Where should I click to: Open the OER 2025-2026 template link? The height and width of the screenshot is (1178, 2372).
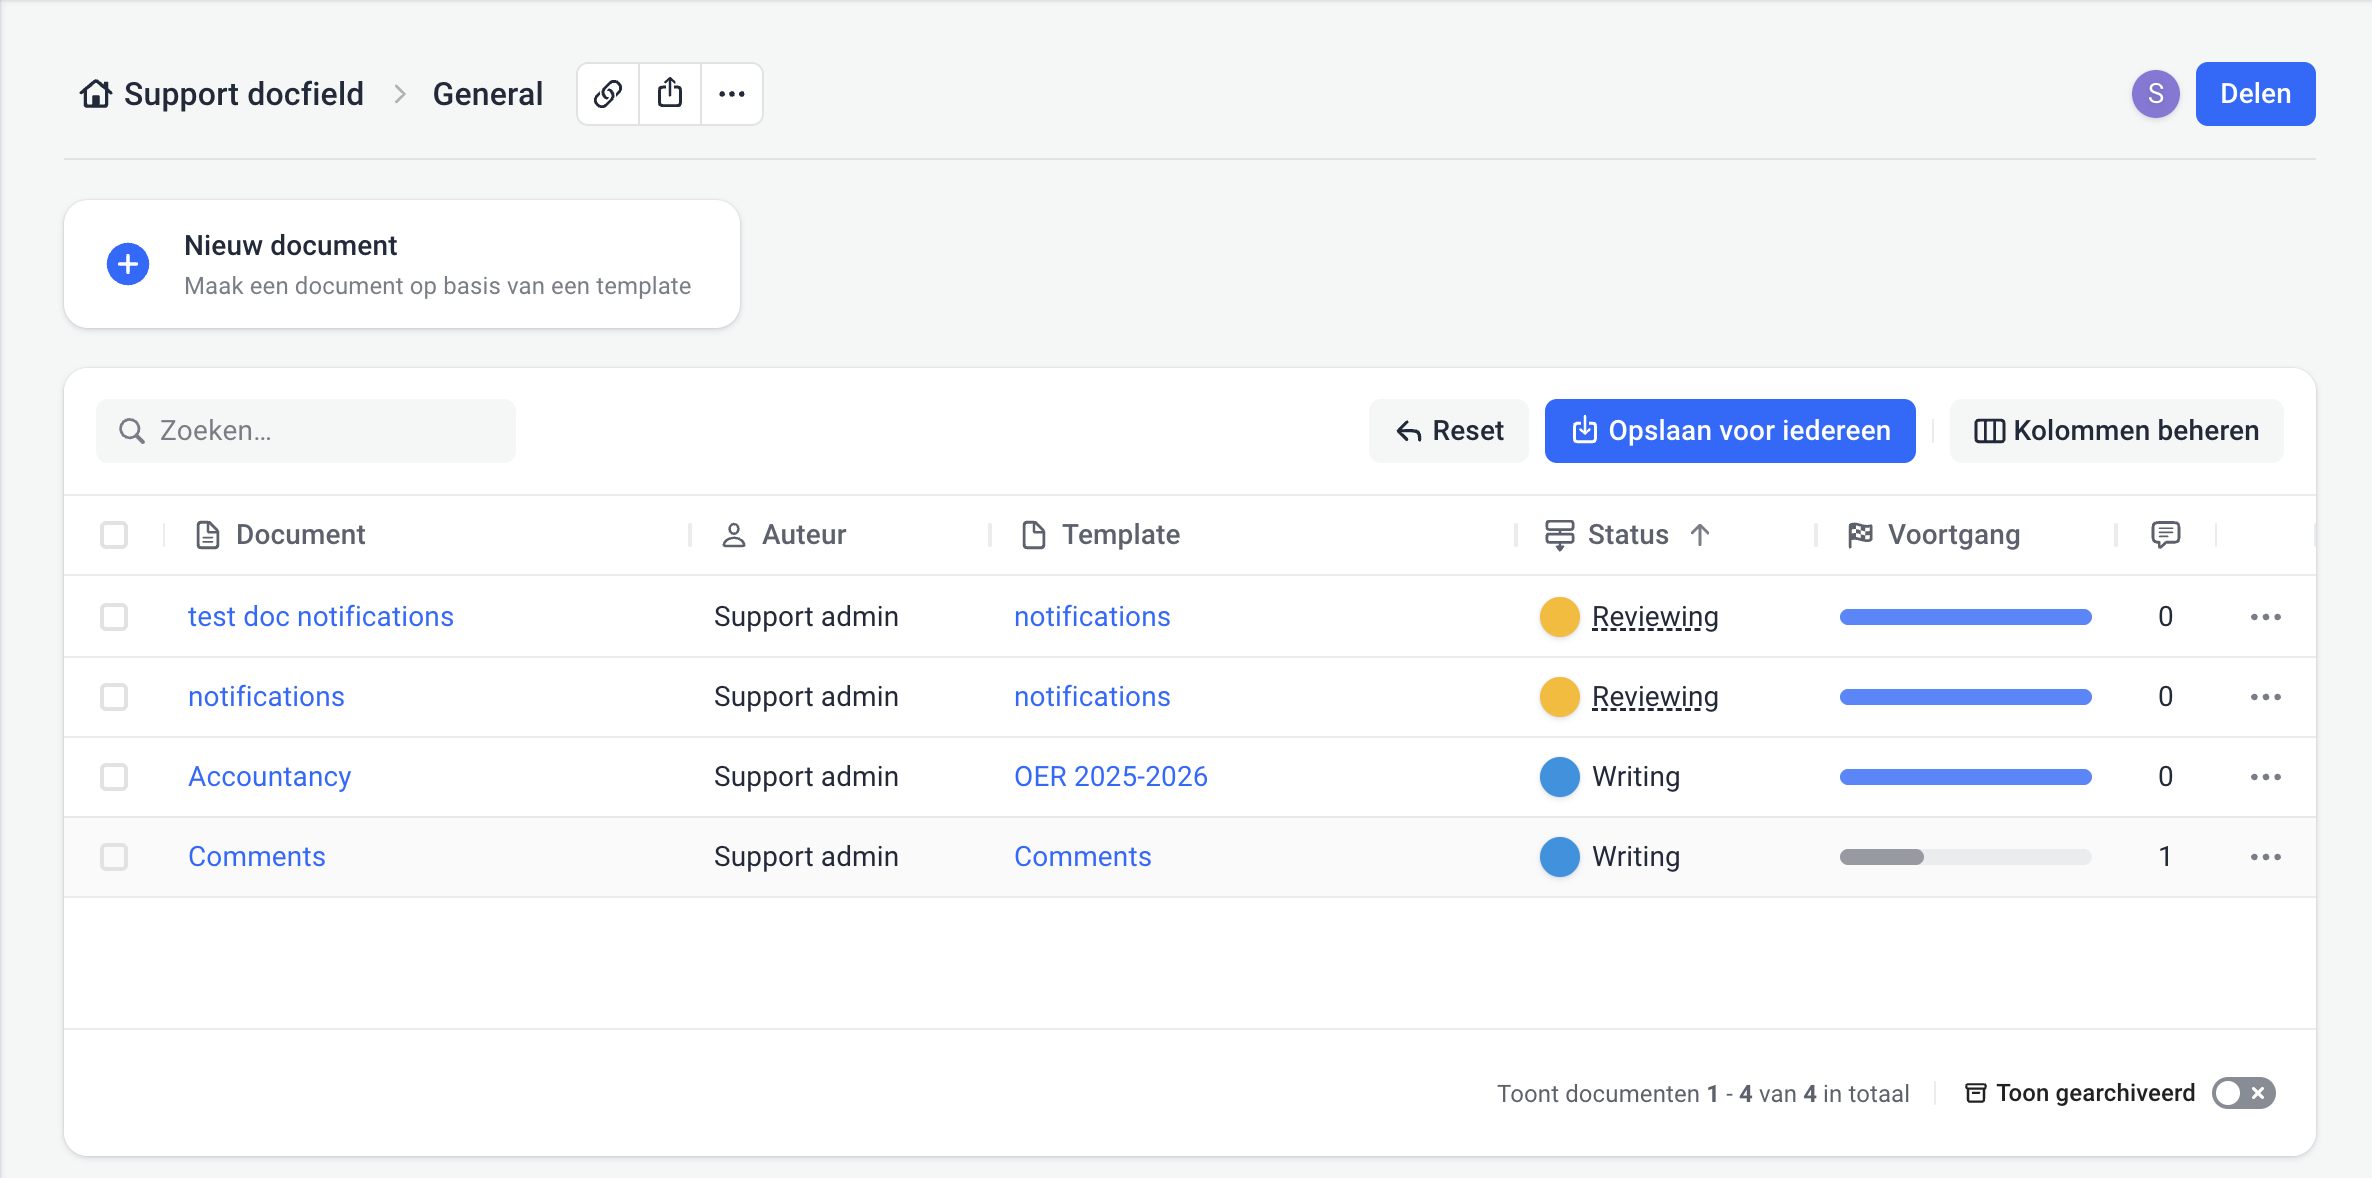pyautogui.click(x=1110, y=777)
